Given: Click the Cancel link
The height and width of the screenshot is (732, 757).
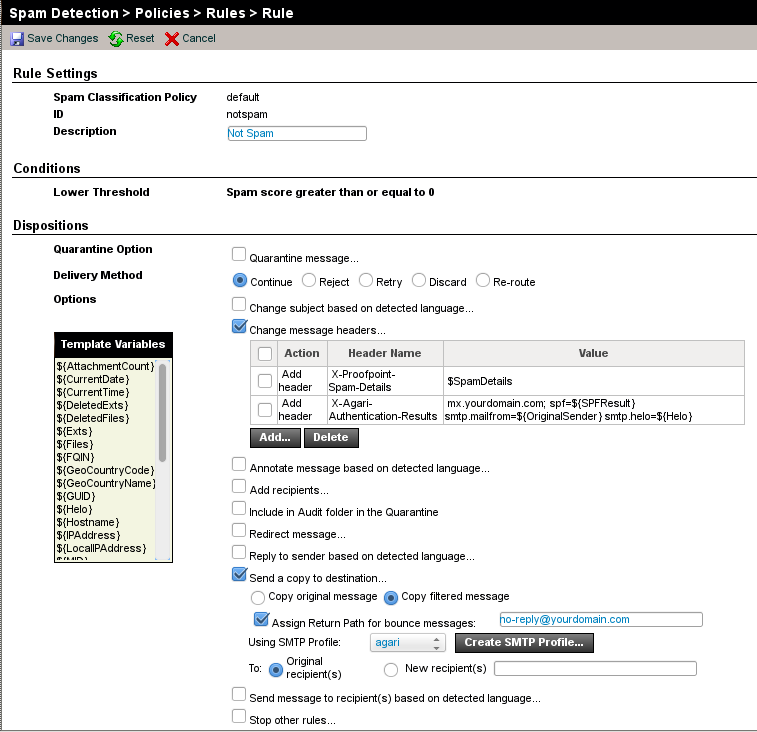Looking at the screenshot, I should 199,38.
